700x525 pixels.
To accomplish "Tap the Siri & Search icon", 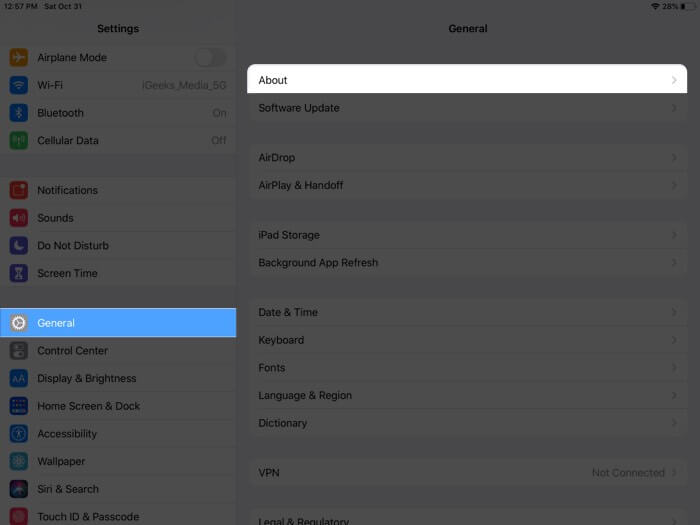I will [x=19, y=489].
